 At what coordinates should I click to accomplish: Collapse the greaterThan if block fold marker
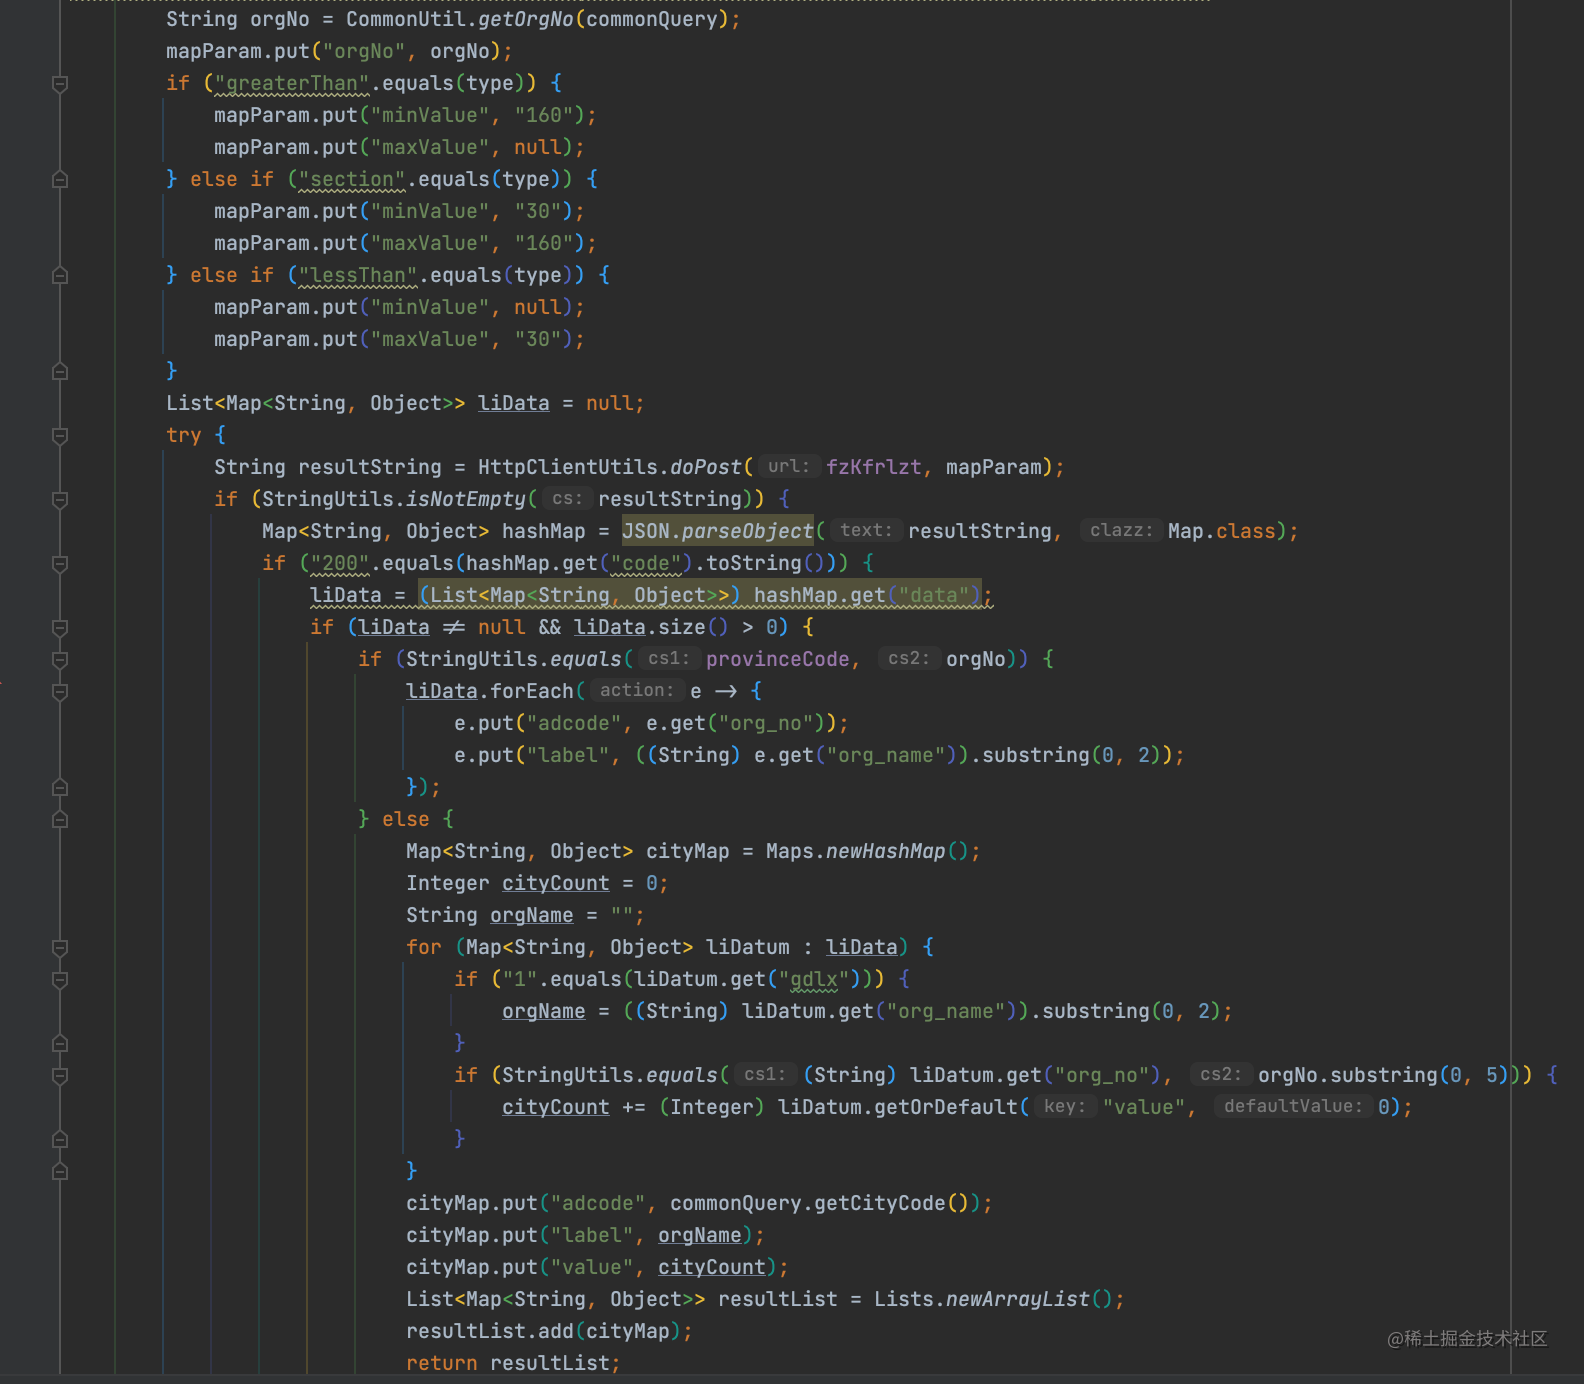tap(60, 84)
